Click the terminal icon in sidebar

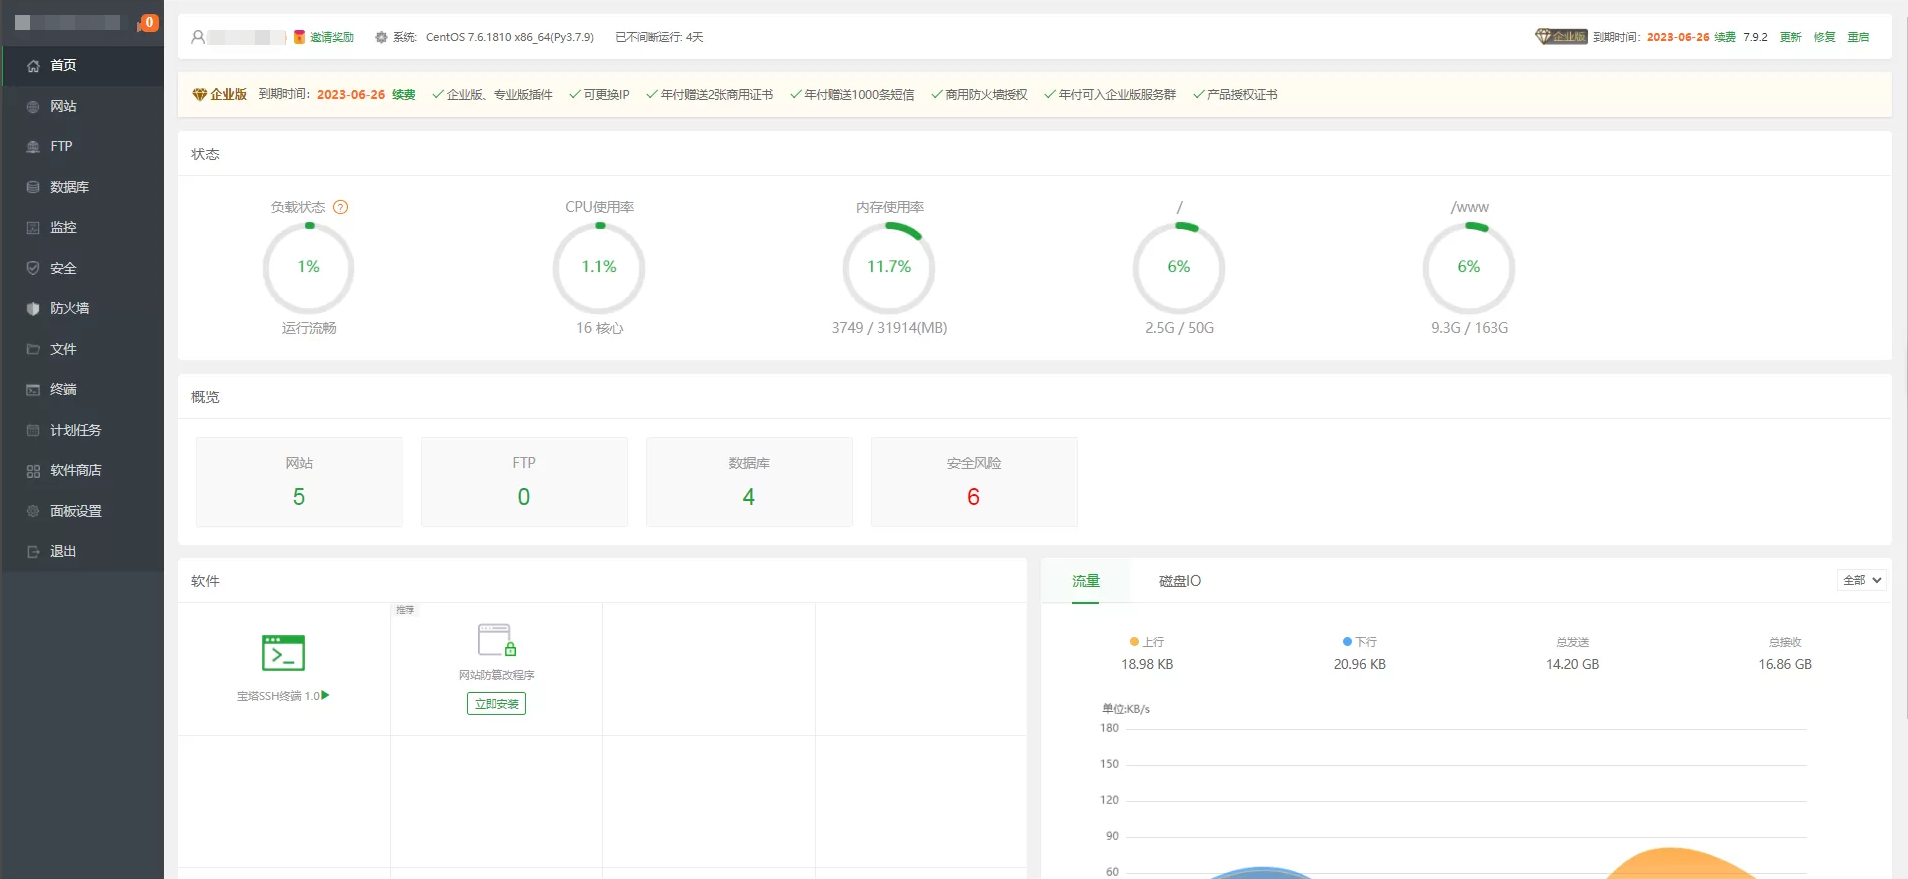[x=33, y=390]
